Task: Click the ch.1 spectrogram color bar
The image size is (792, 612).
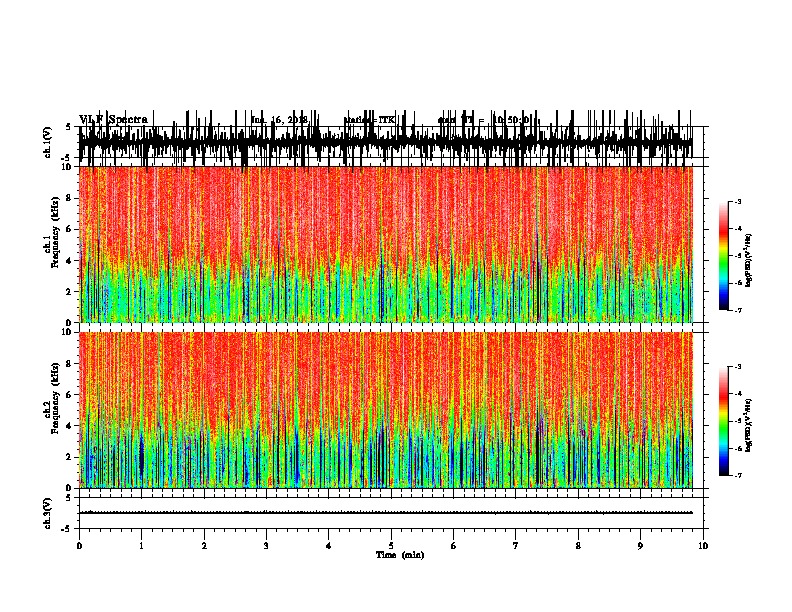Action: pos(724,256)
